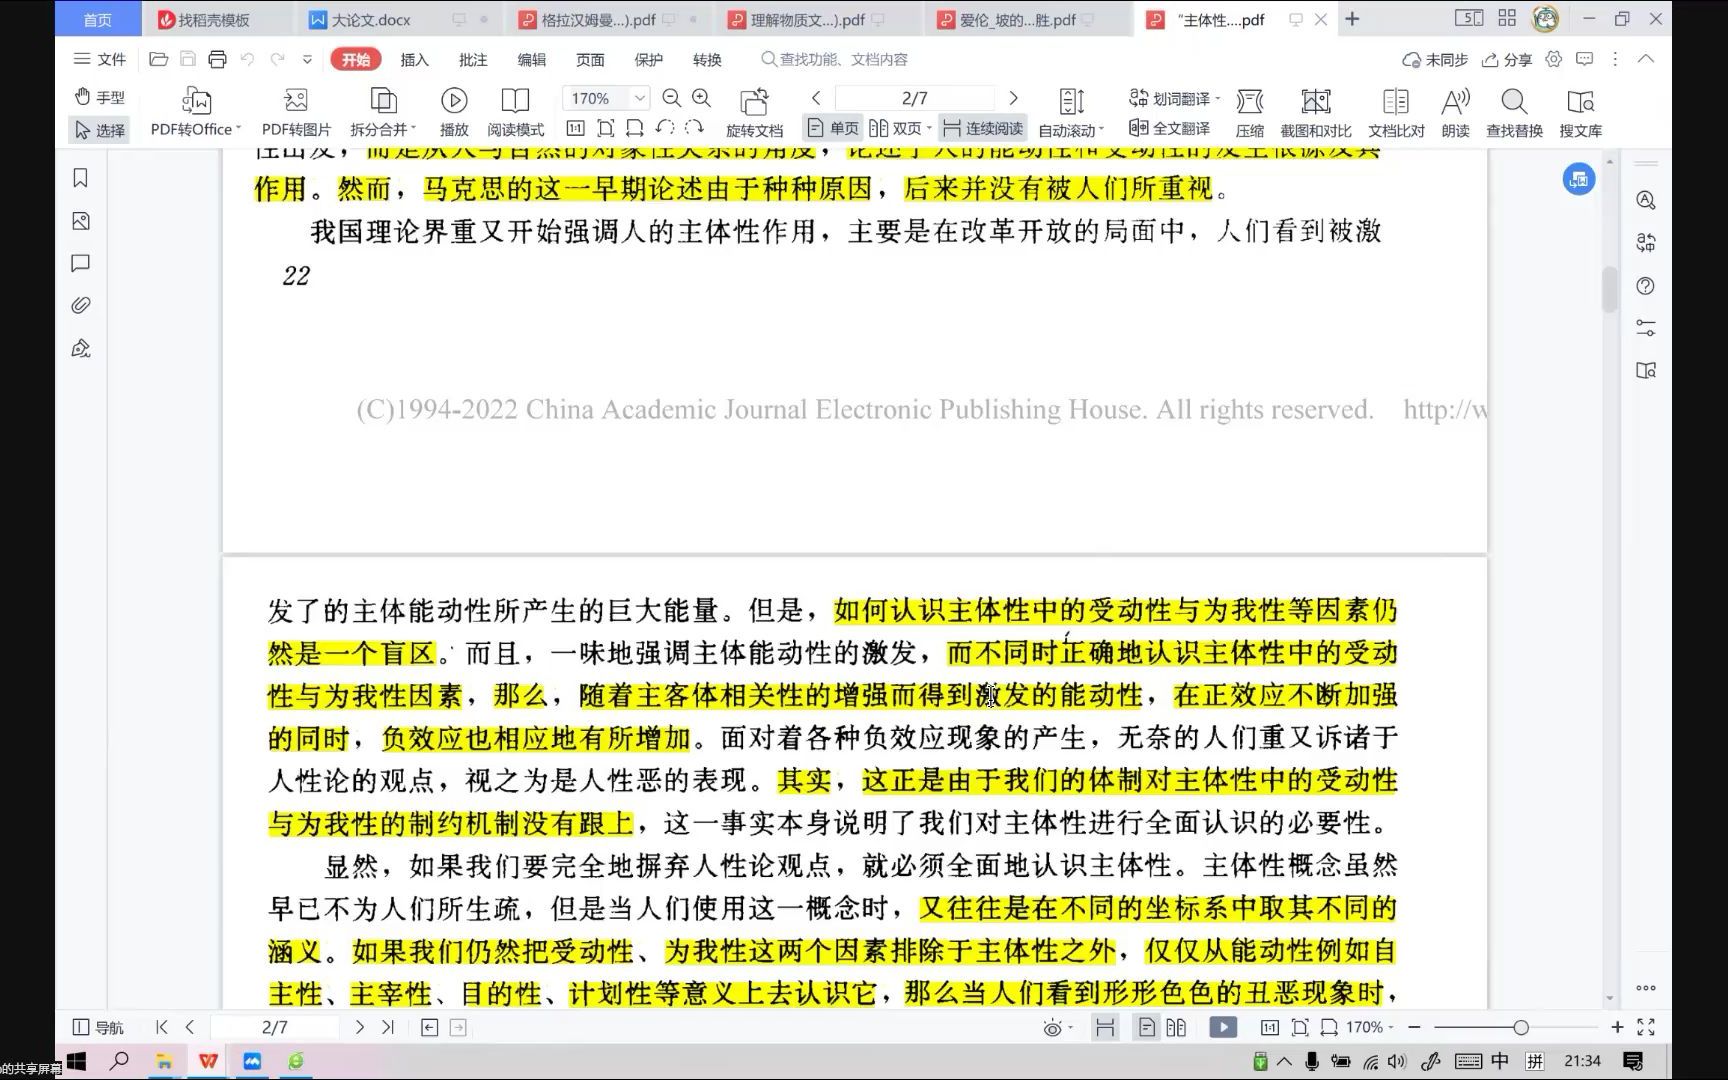
Task: Click the print icon in quick access bar
Action: click(x=217, y=59)
